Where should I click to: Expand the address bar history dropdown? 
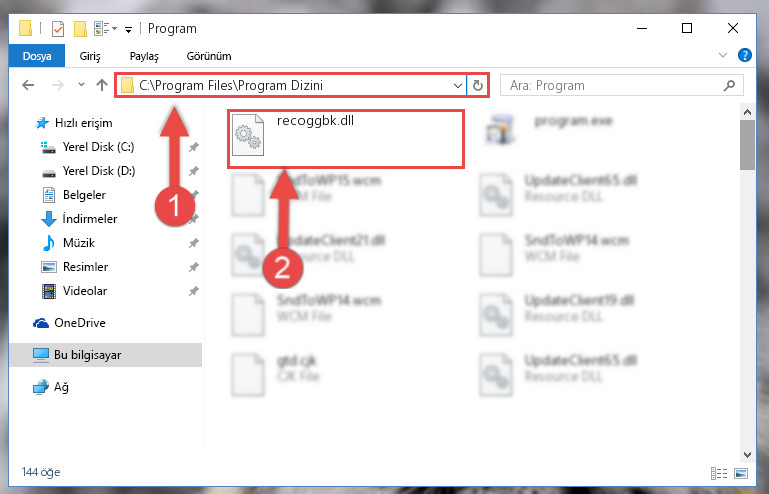point(458,86)
